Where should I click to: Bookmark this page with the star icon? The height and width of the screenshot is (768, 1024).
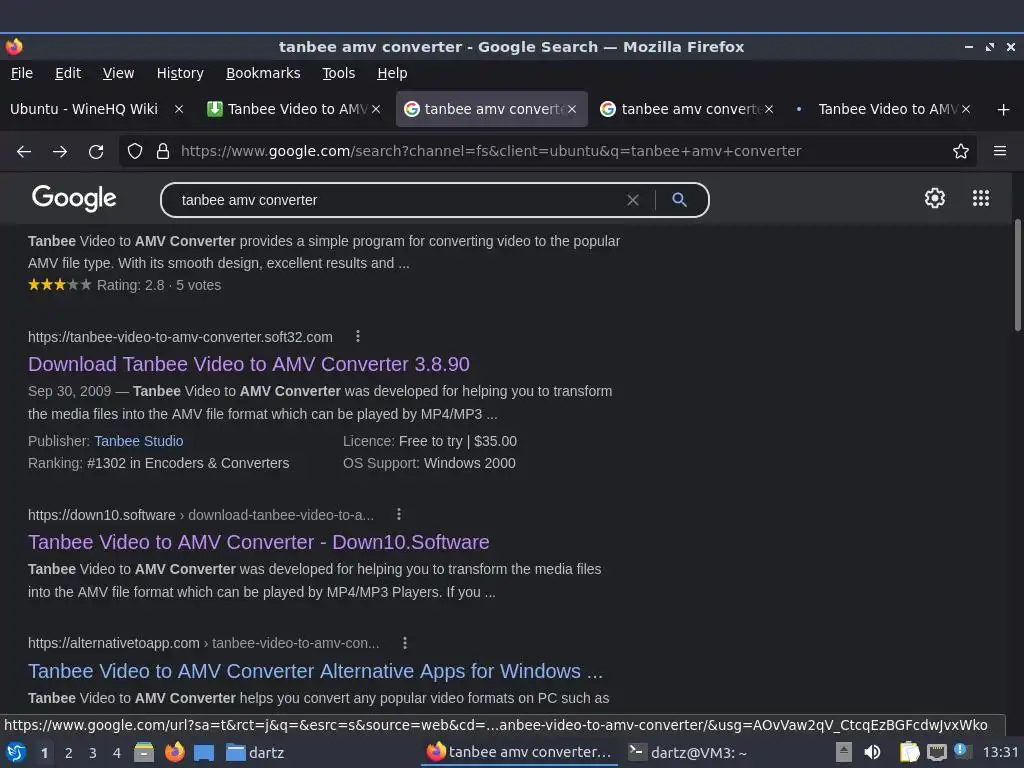tap(960, 152)
